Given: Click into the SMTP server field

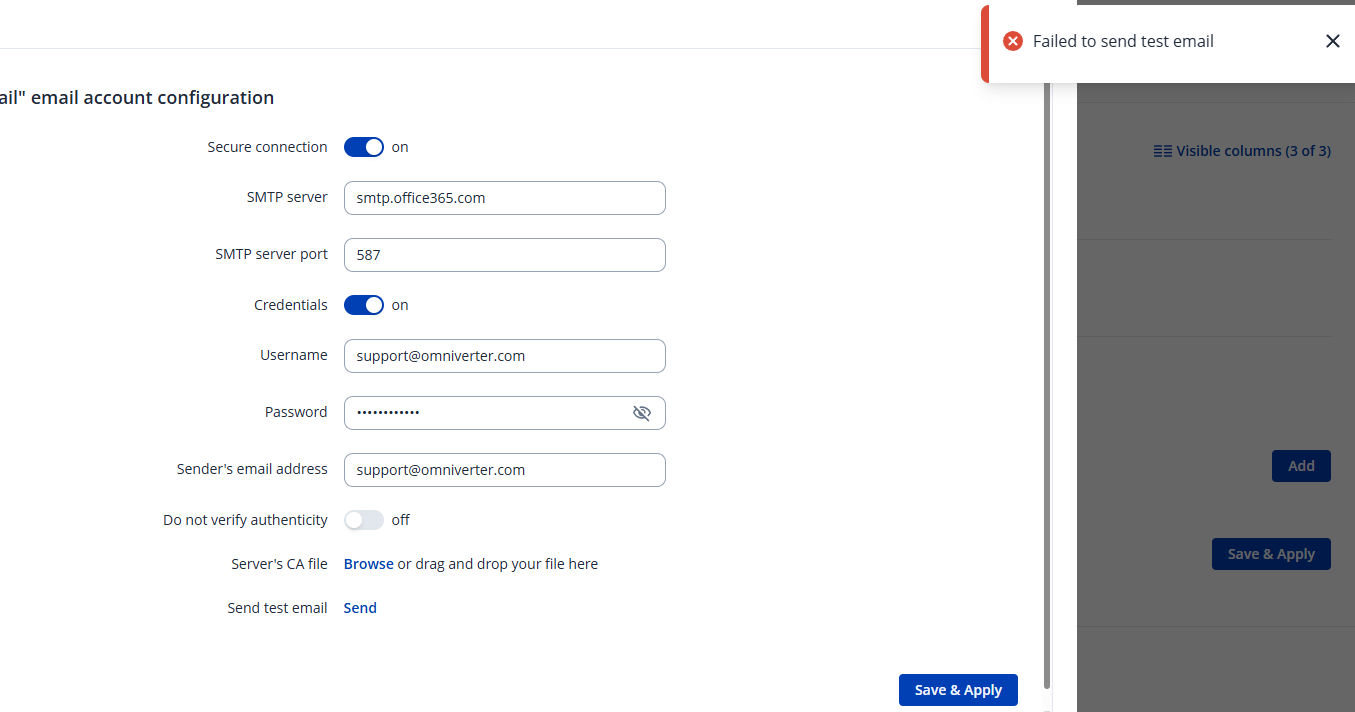Looking at the screenshot, I should pyautogui.click(x=504, y=198).
